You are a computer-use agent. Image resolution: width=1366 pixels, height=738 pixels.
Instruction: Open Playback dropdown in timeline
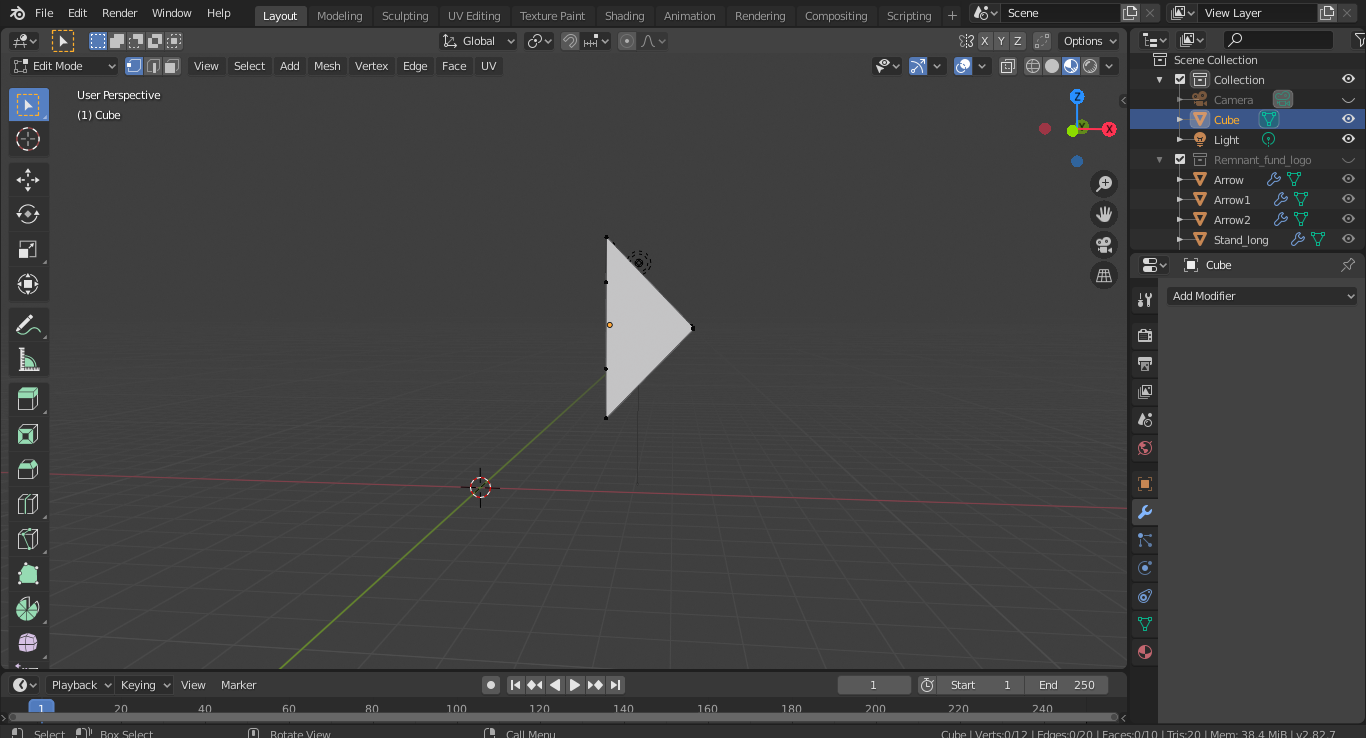80,685
